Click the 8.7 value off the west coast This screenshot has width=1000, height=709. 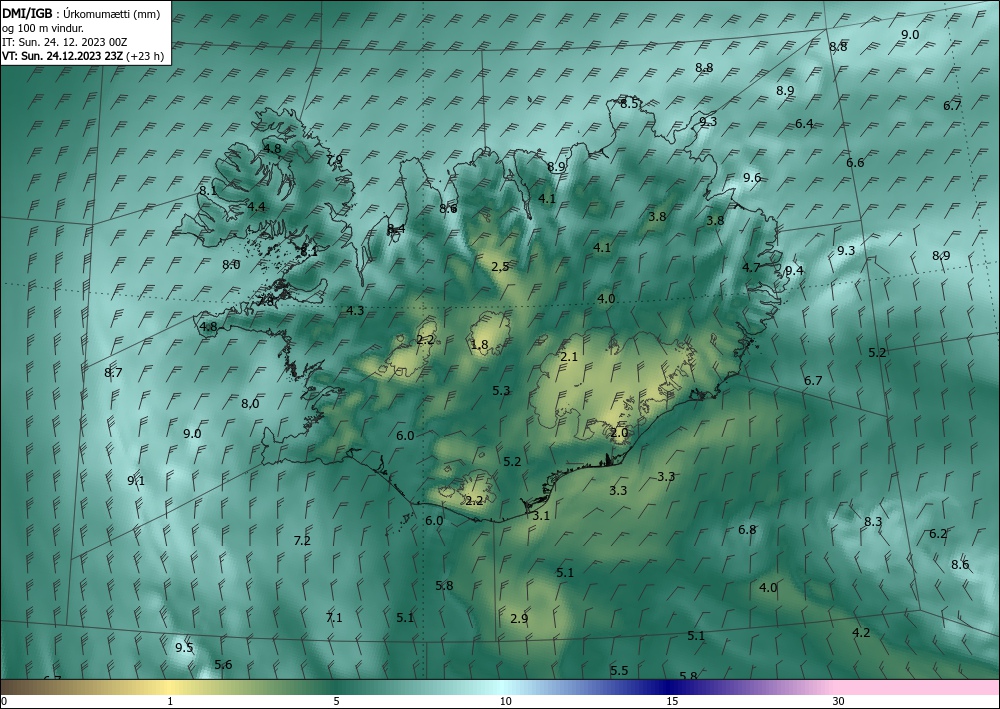114,373
